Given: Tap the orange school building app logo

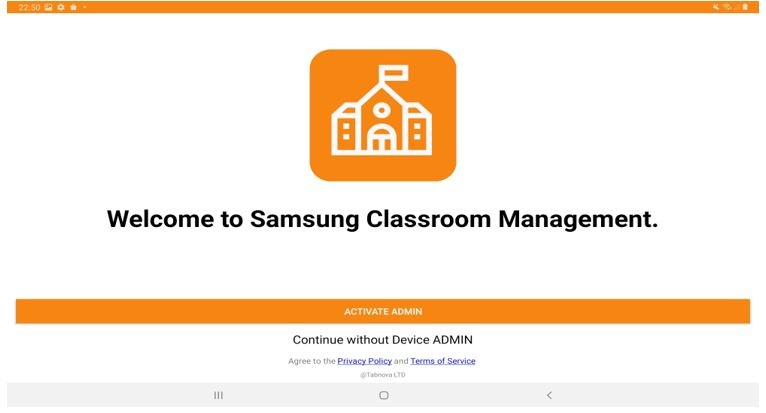Looking at the screenshot, I should click(383, 115).
